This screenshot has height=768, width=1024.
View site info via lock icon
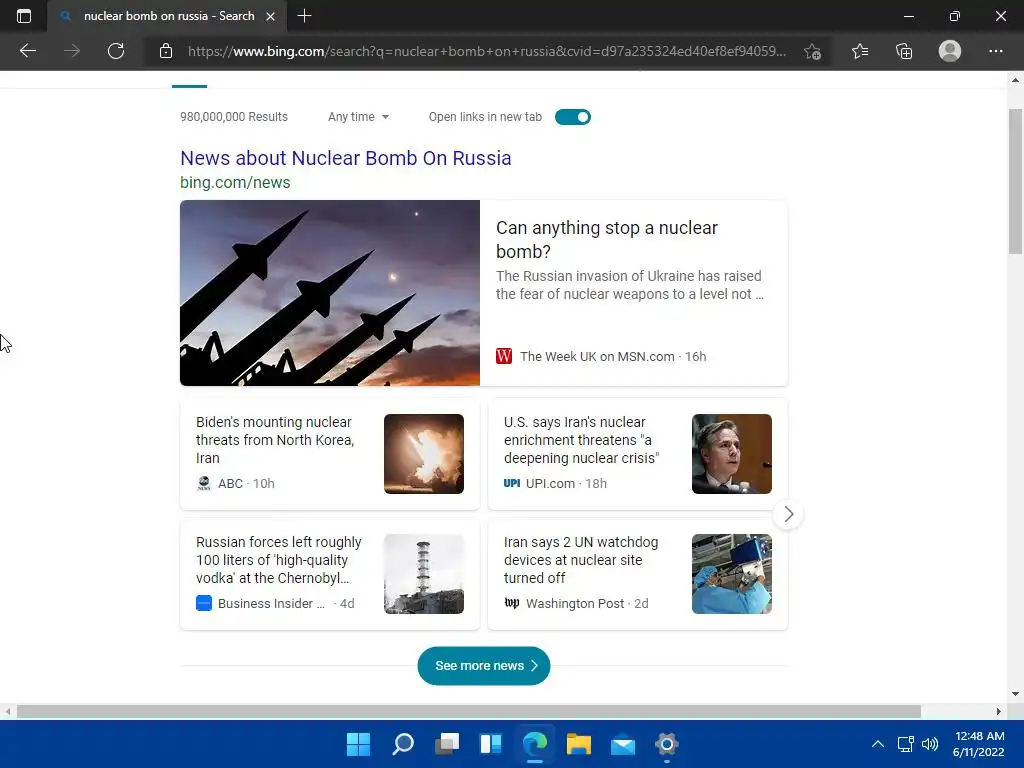tap(166, 51)
